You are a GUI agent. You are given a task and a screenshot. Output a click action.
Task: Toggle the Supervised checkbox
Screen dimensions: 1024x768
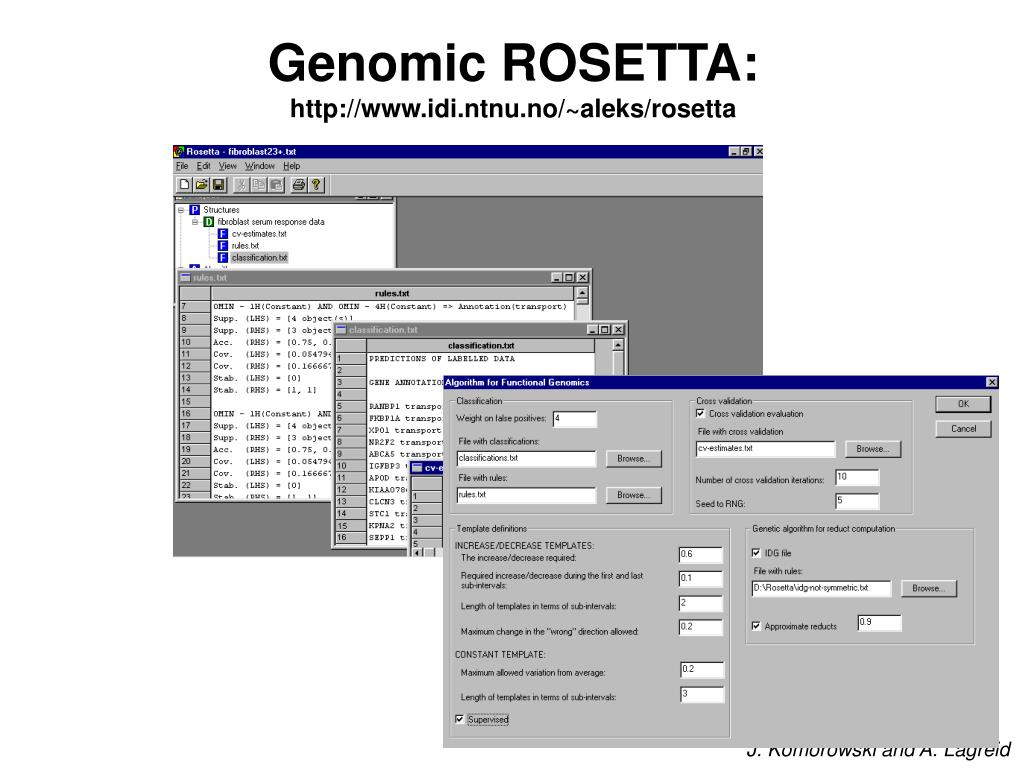pos(460,719)
